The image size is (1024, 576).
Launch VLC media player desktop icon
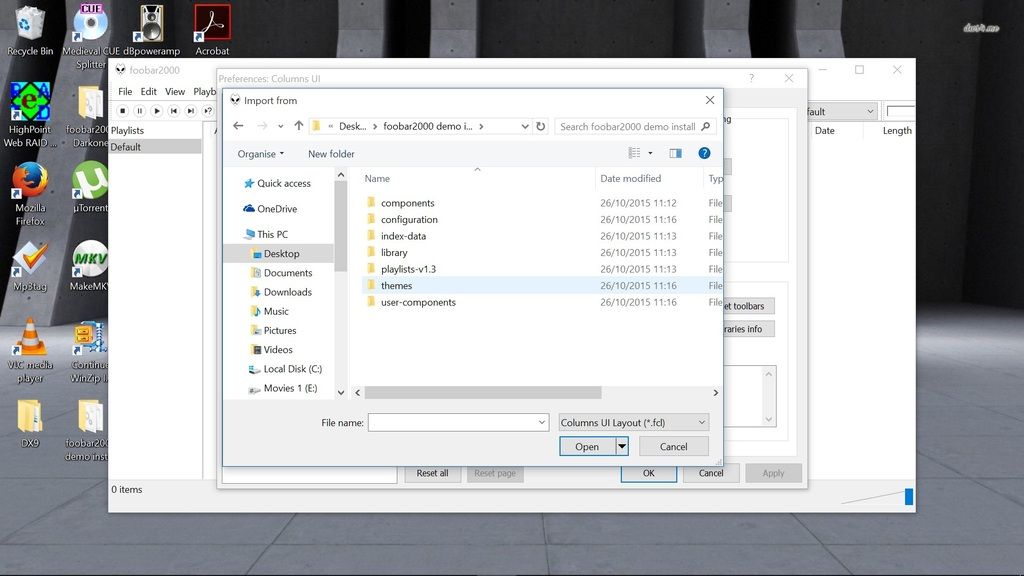[x=30, y=351]
